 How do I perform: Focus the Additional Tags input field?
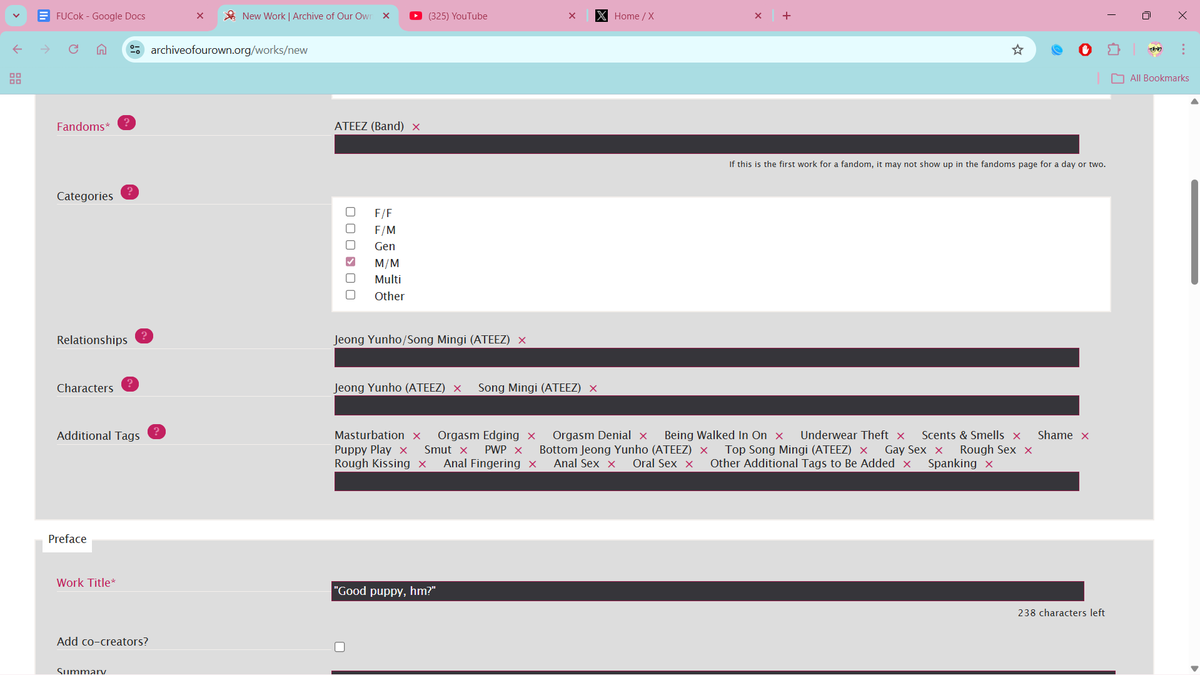707,481
